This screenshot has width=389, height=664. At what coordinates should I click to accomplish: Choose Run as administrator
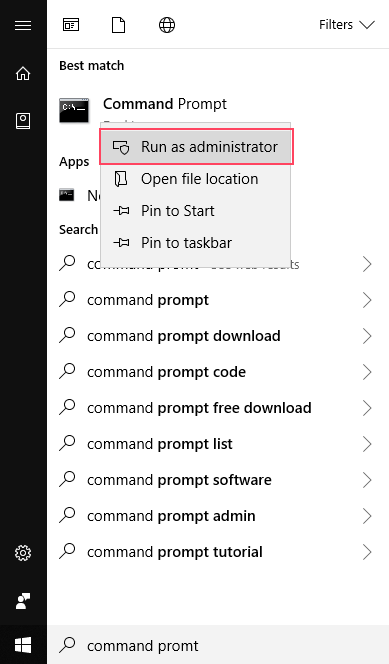point(197,147)
